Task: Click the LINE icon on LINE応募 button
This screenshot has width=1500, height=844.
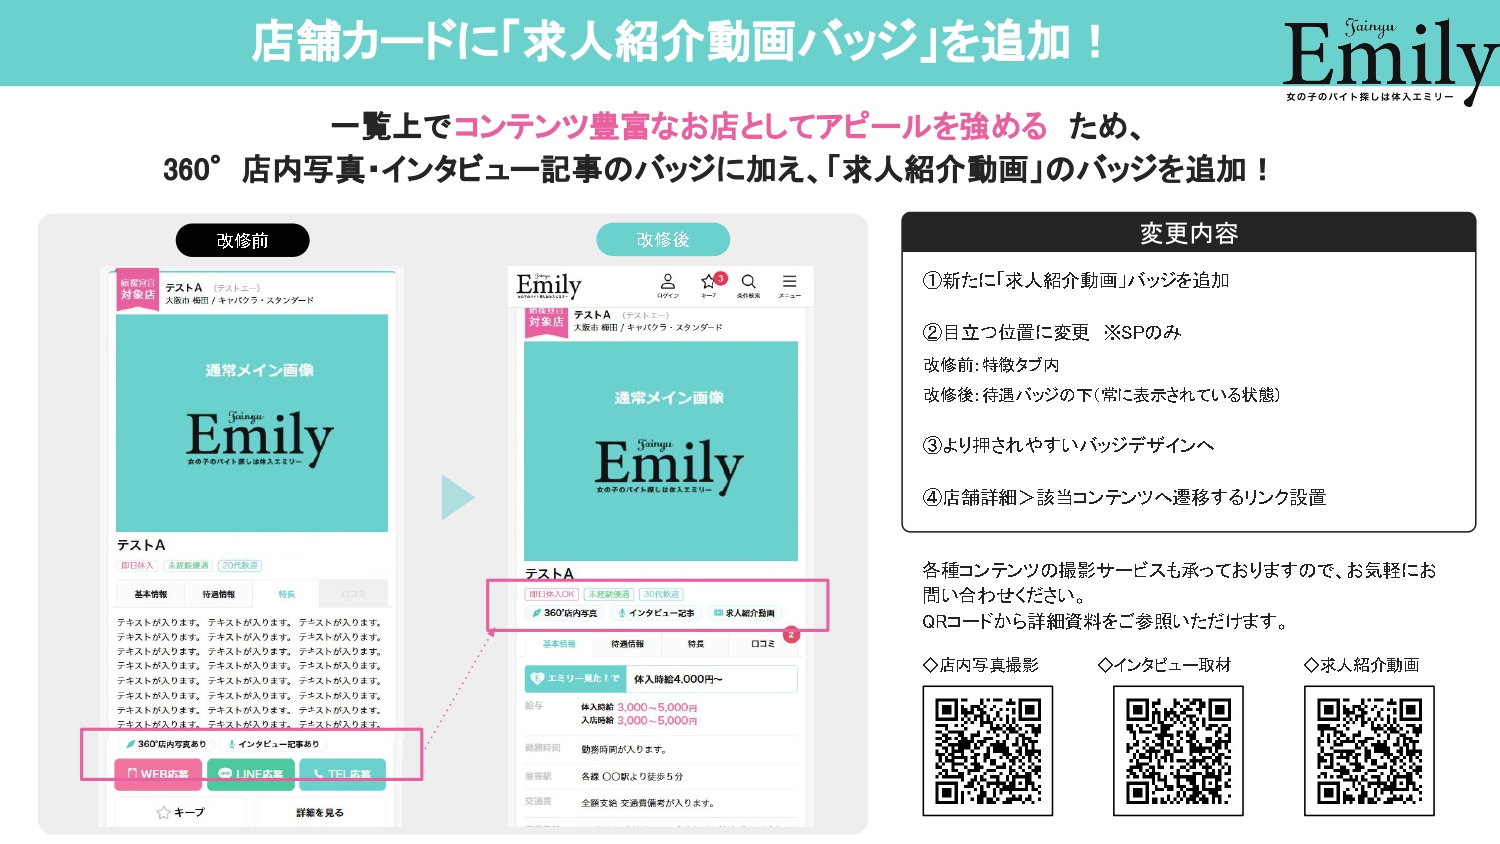Action: (x=225, y=774)
